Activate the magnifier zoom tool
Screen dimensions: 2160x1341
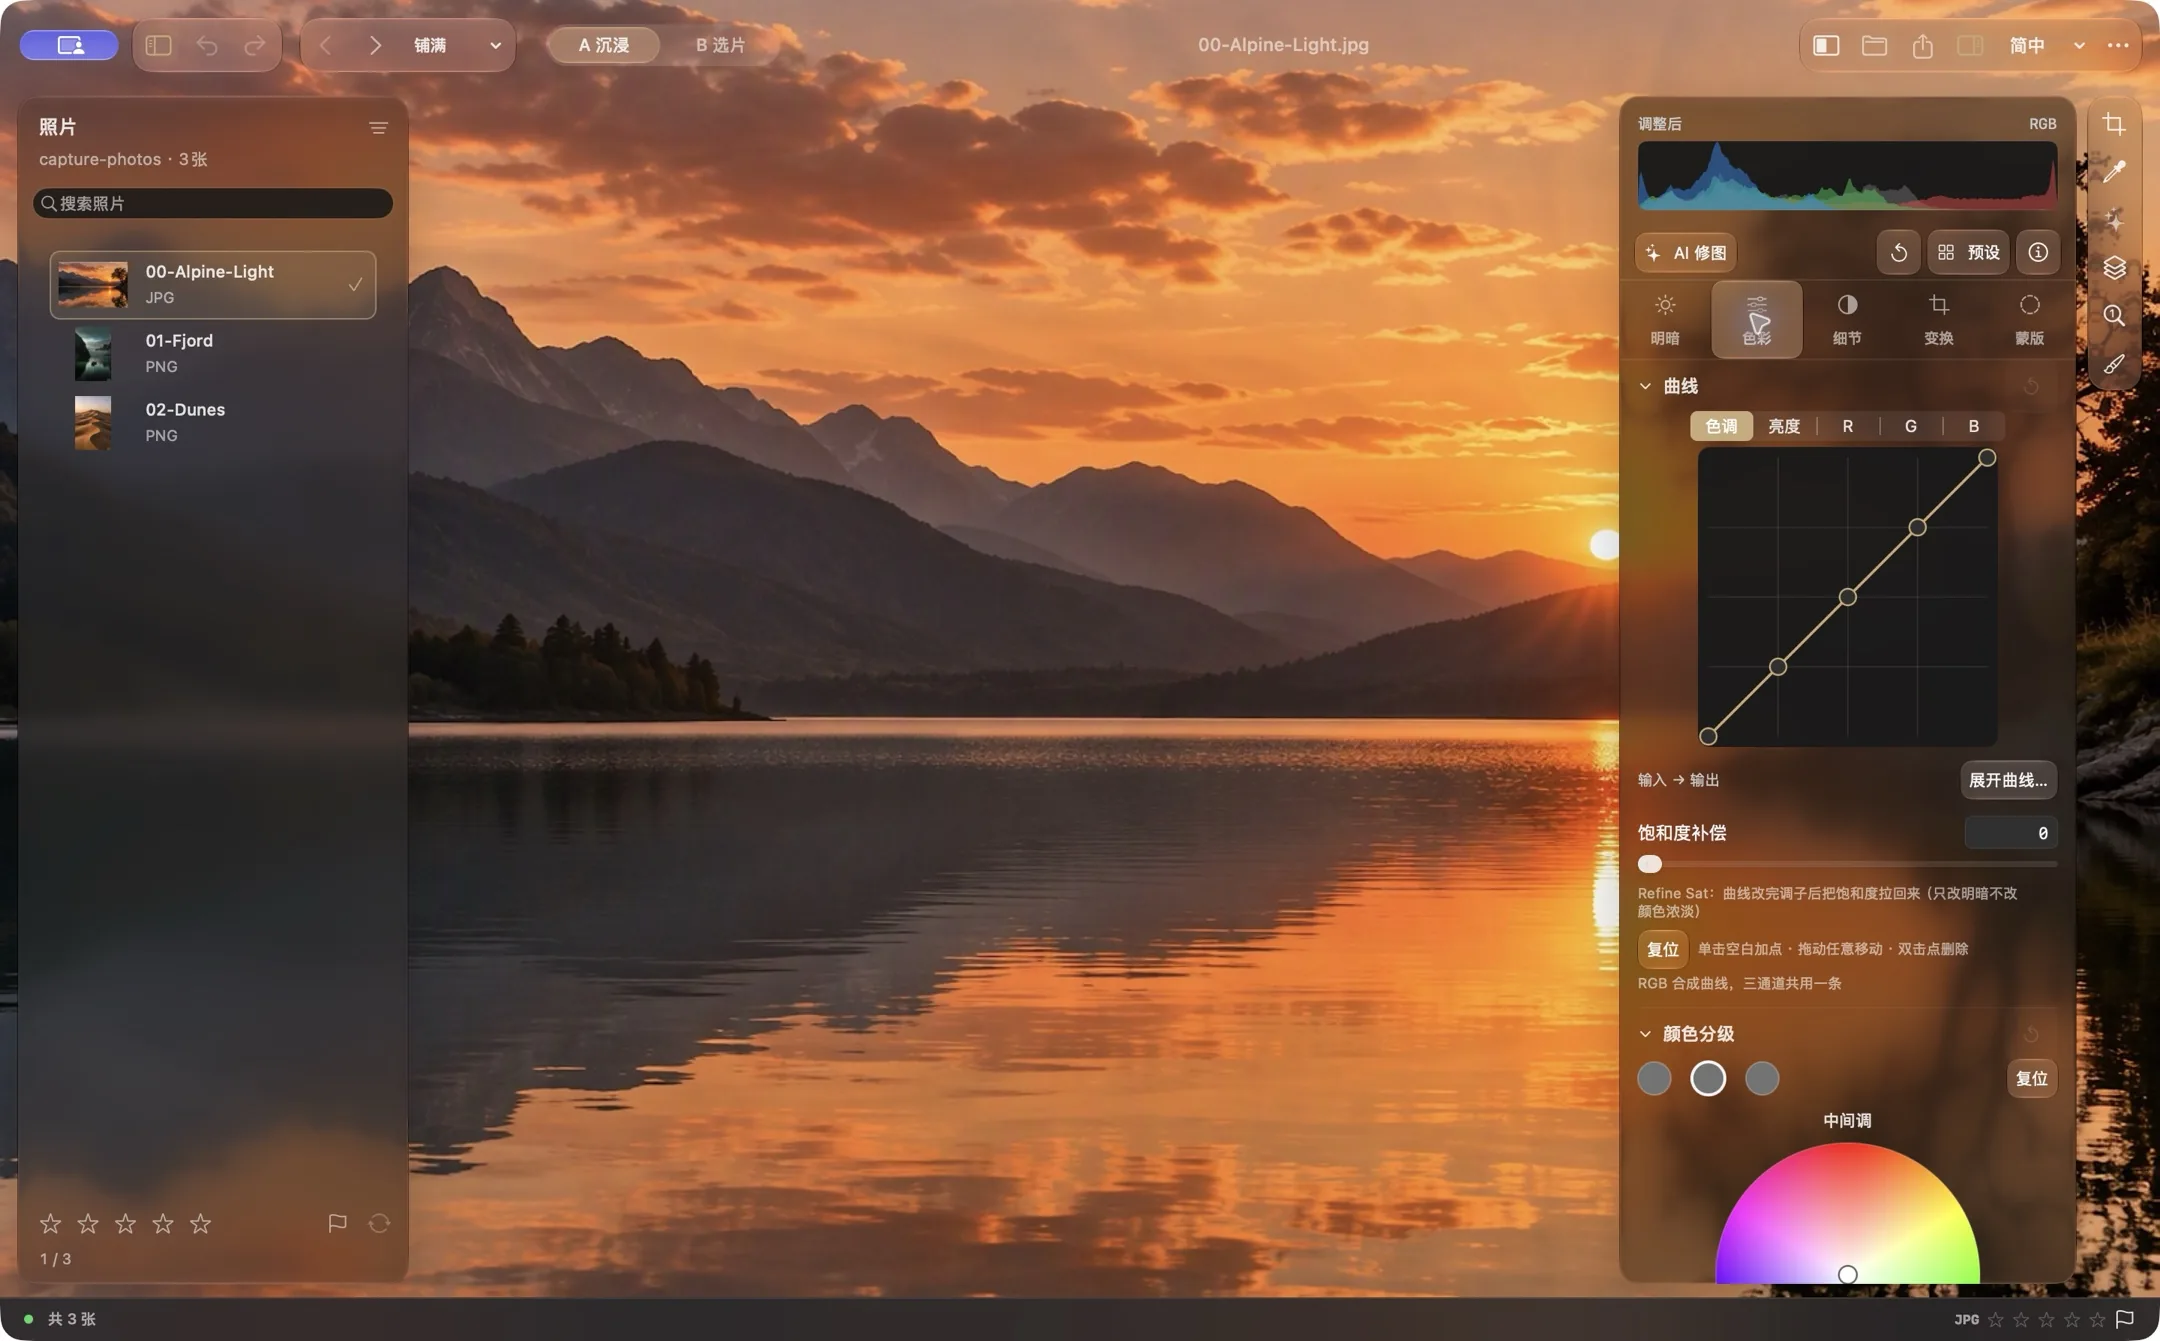click(2113, 316)
